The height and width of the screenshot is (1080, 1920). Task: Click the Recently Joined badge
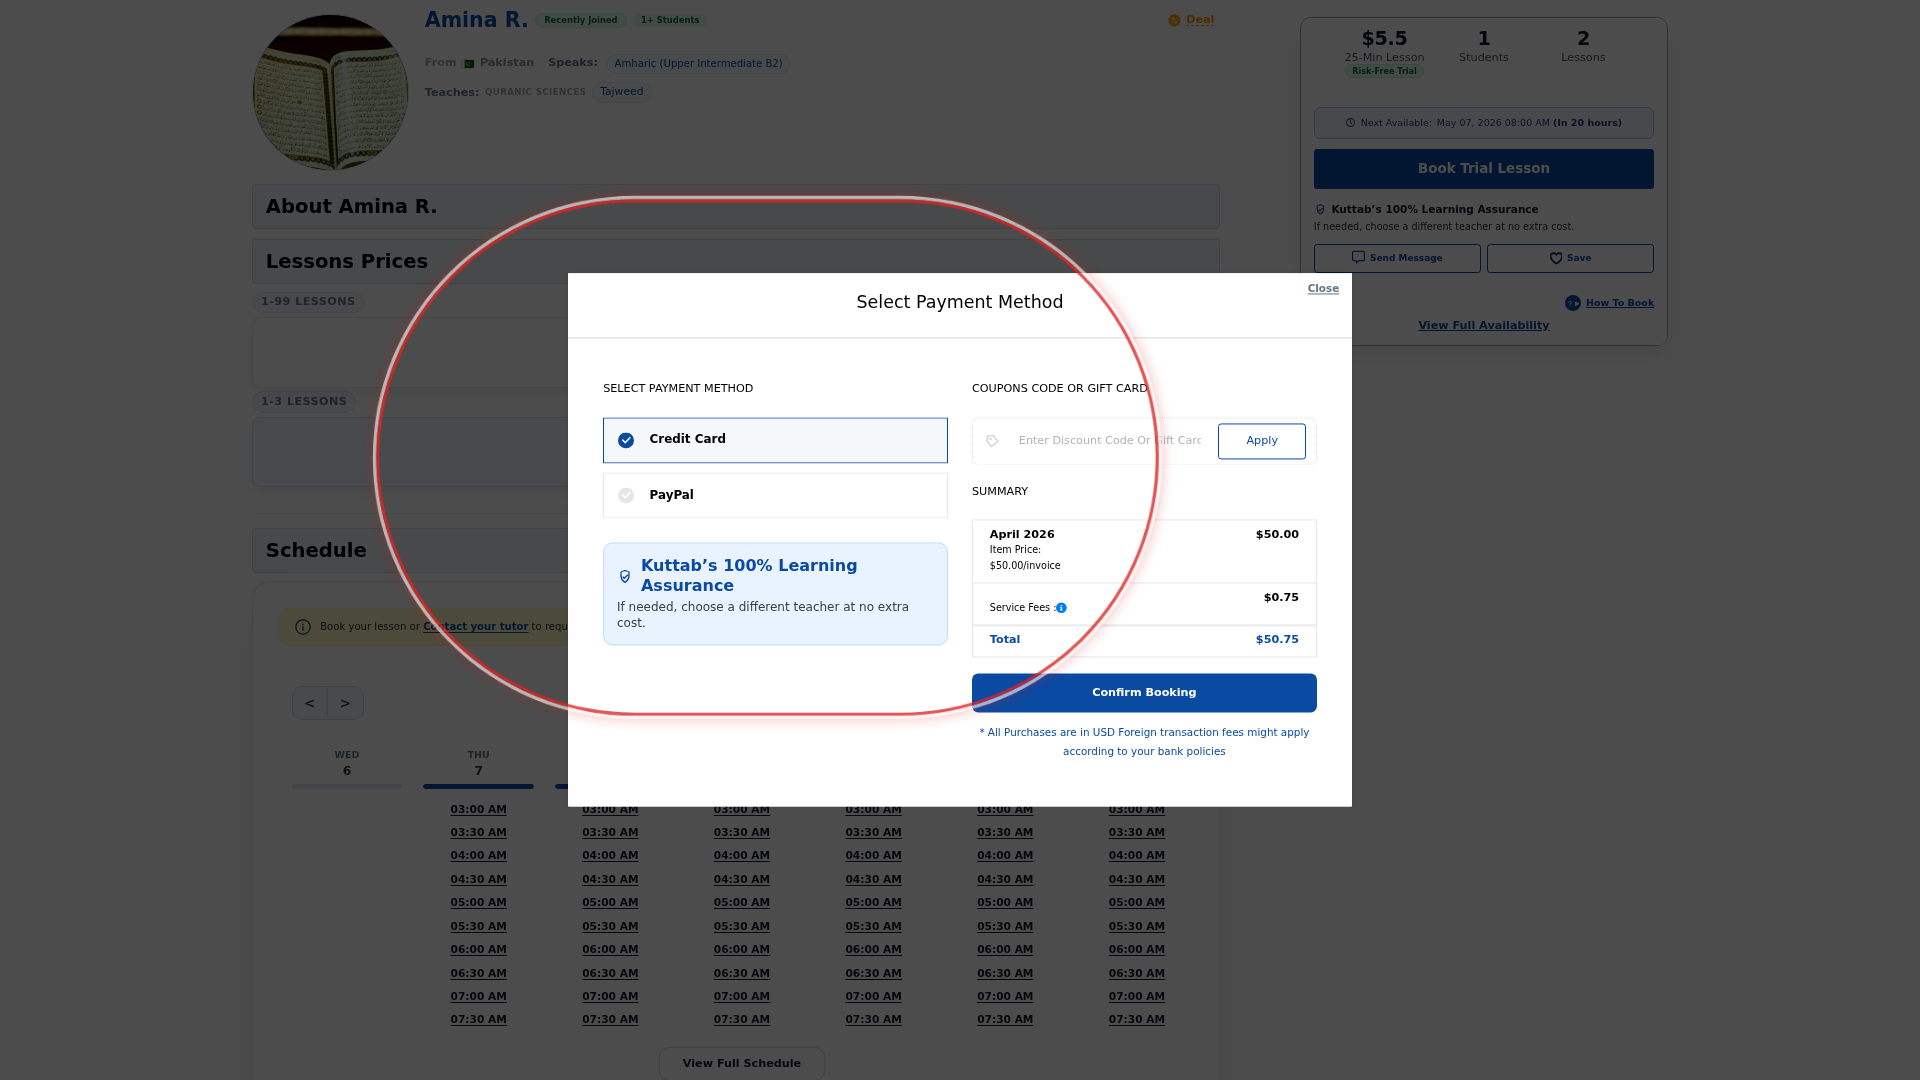(x=581, y=20)
